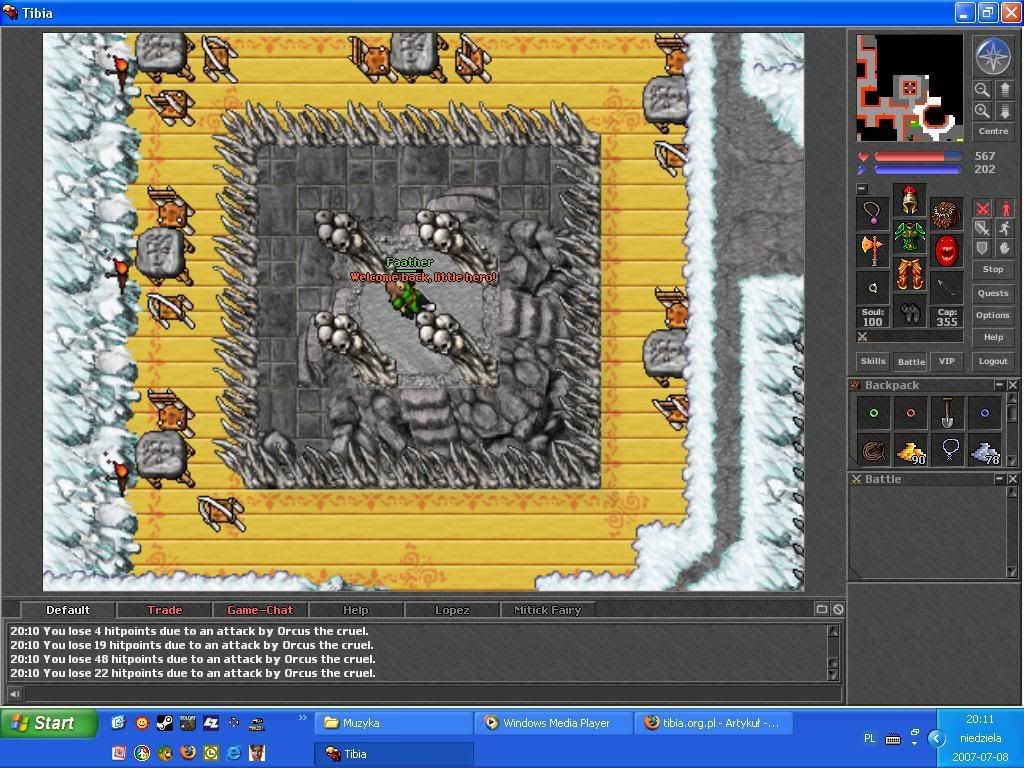The height and width of the screenshot is (768, 1024).
Task: Toggle stand while fighting mode
Action: pyautogui.click(x=1005, y=208)
